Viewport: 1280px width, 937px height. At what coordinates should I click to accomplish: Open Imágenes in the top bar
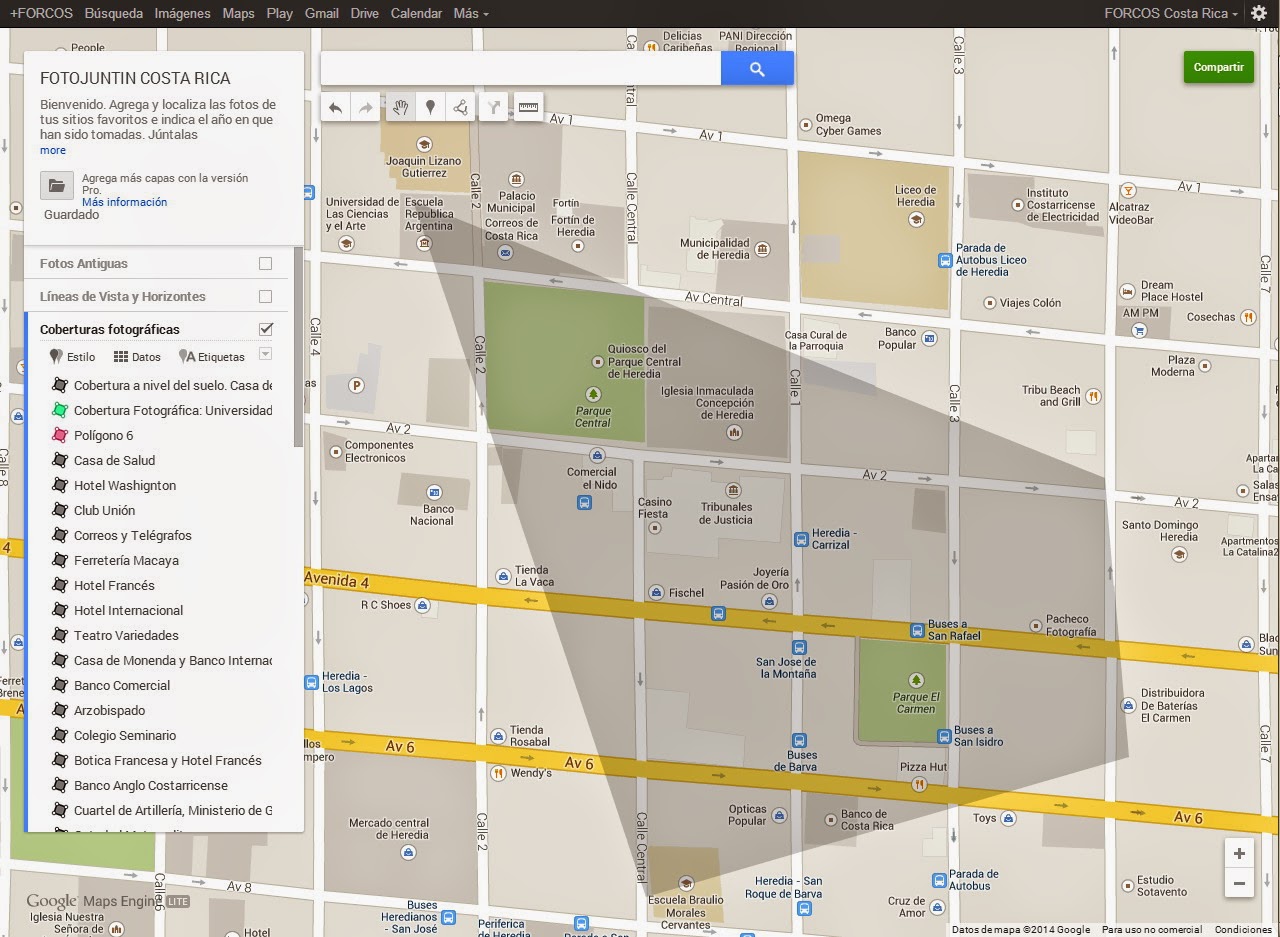pos(182,13)
